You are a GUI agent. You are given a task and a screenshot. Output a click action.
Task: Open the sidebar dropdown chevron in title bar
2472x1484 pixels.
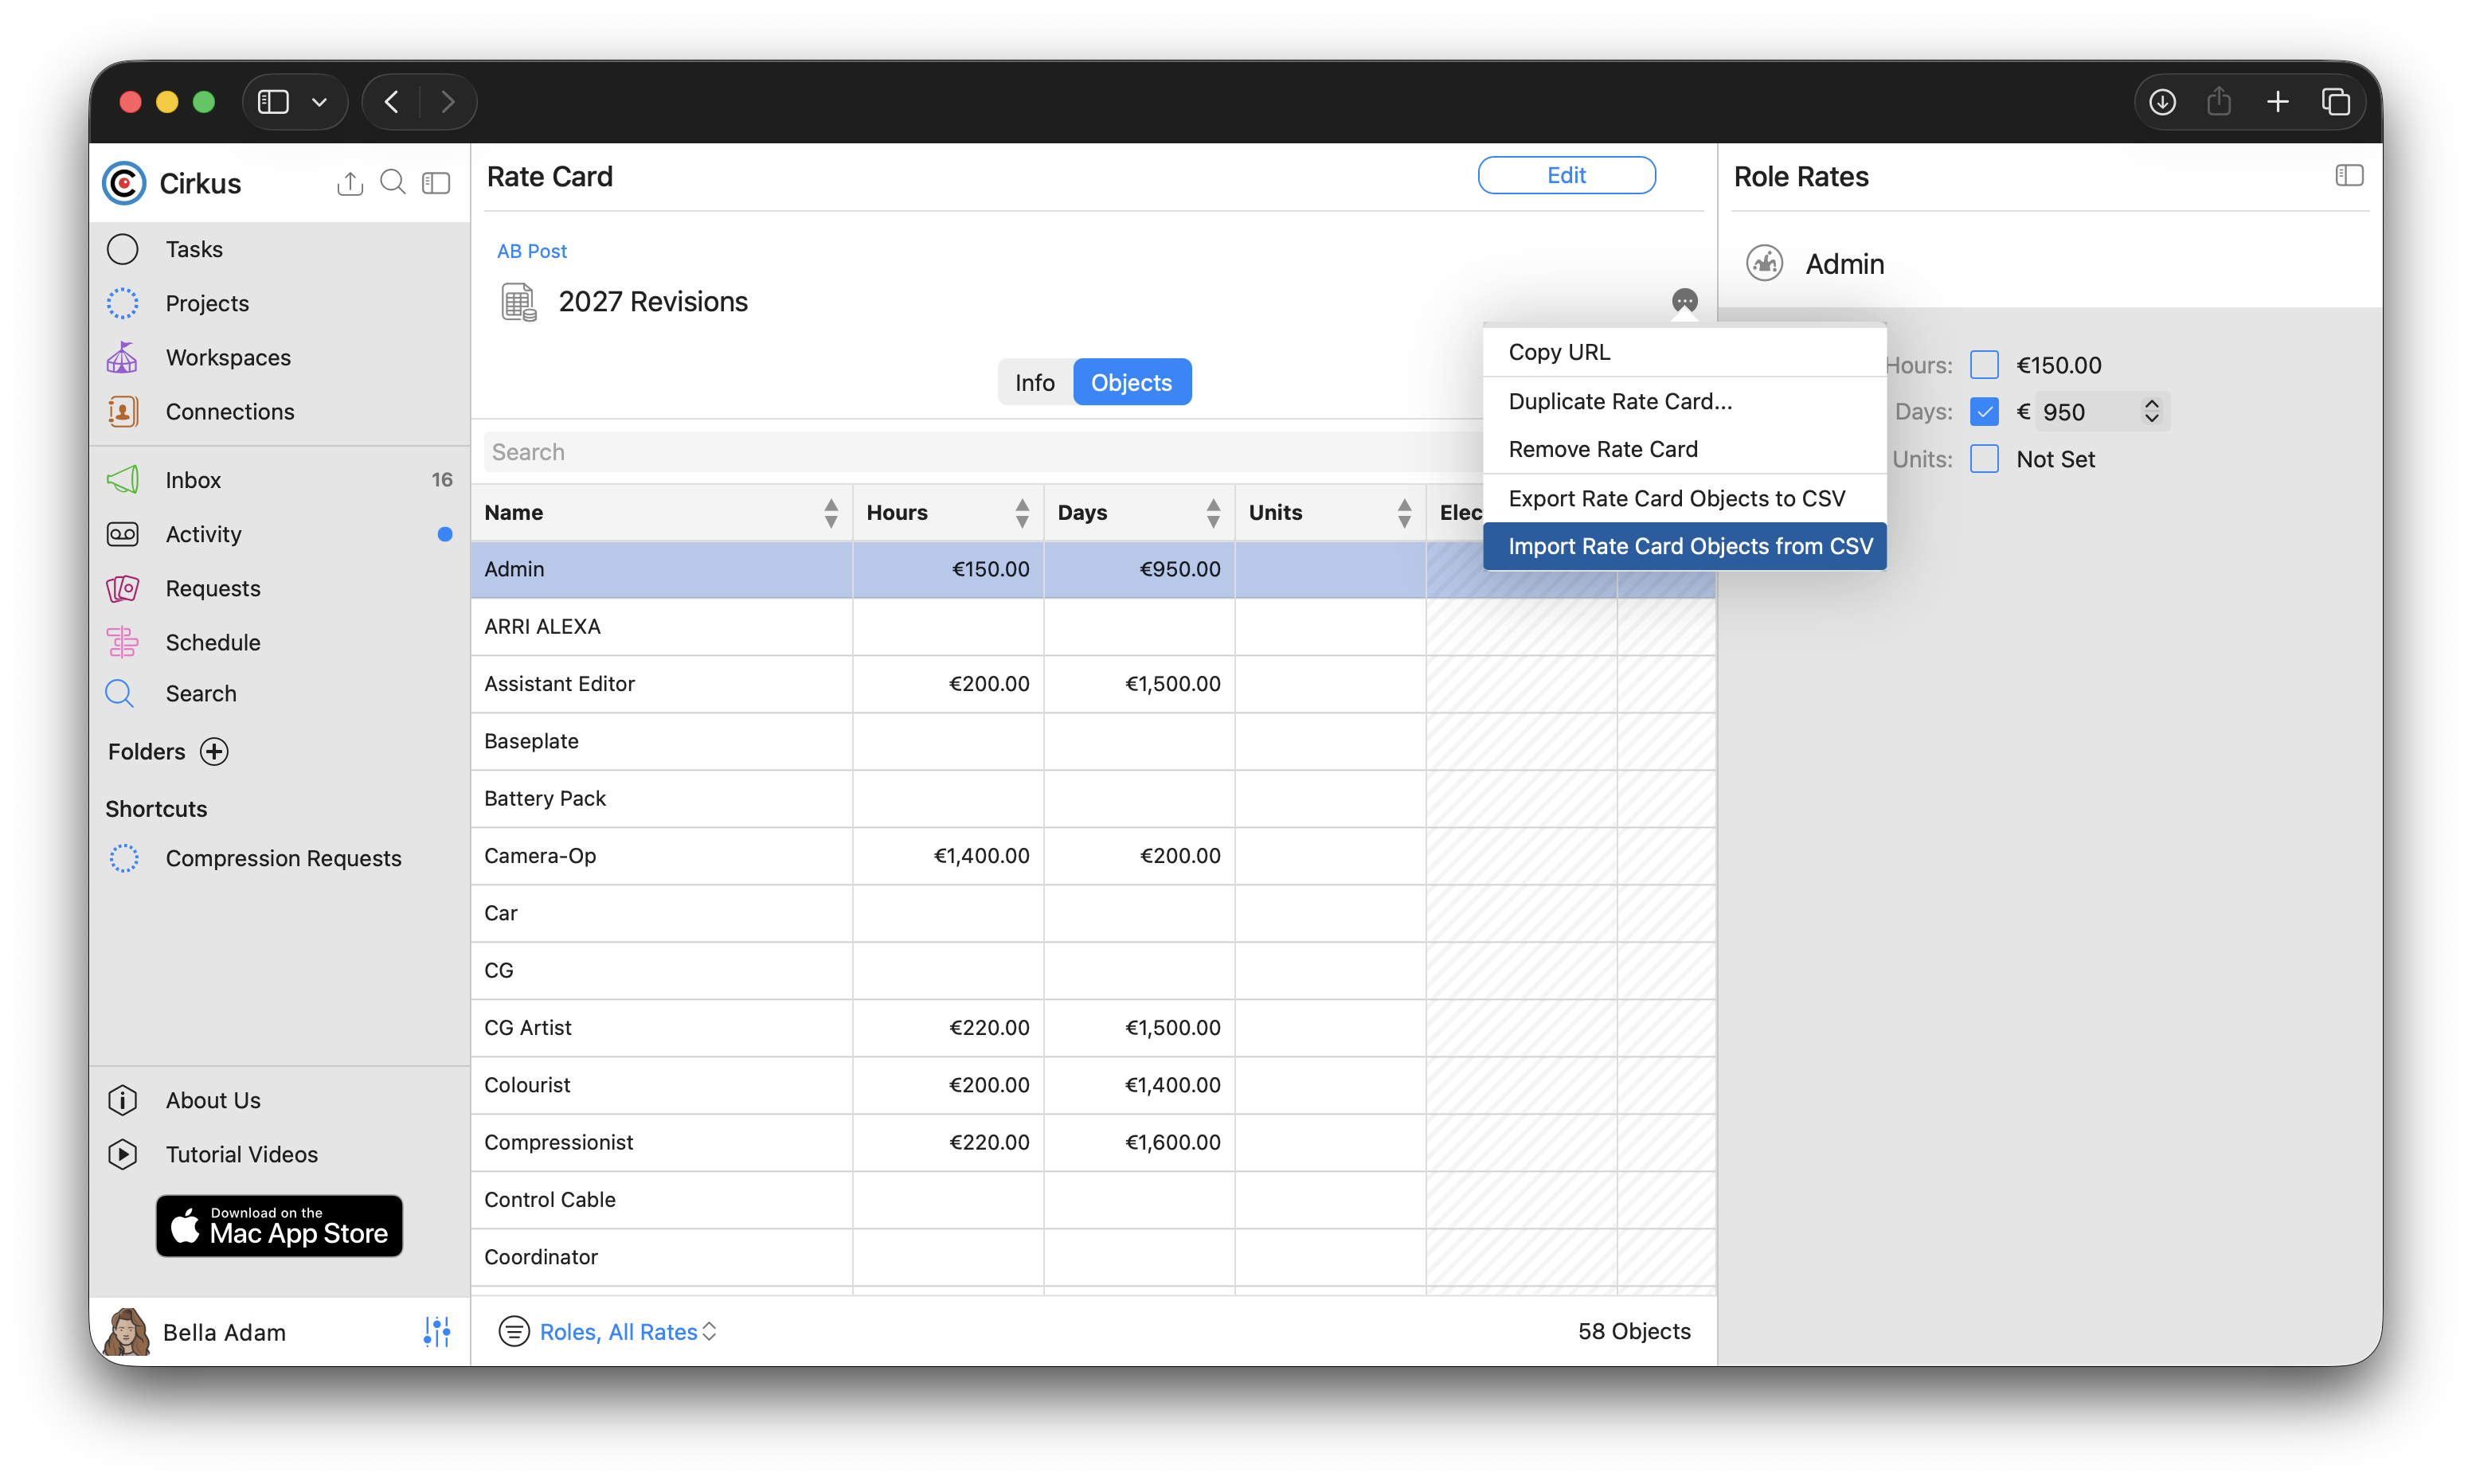(319, 102)
